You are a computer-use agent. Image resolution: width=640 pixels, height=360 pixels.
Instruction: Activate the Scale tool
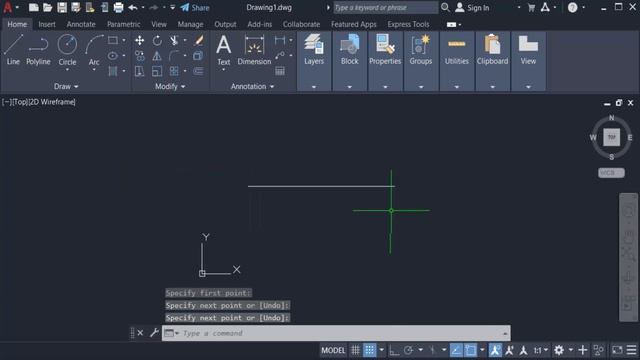pos(157,71)
